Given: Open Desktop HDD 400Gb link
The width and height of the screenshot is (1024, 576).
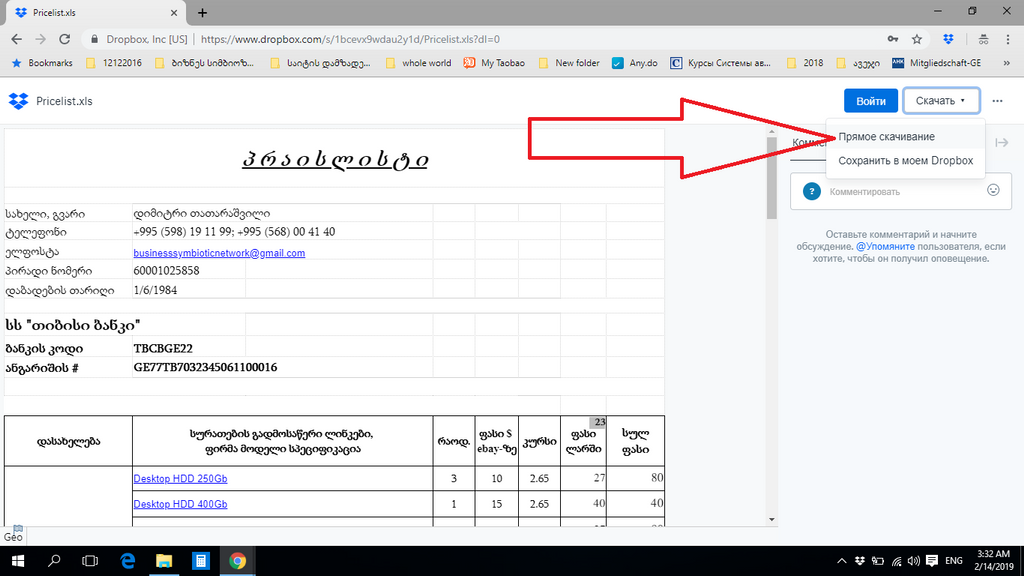Looking at the screenshot, I should (180, 504).
